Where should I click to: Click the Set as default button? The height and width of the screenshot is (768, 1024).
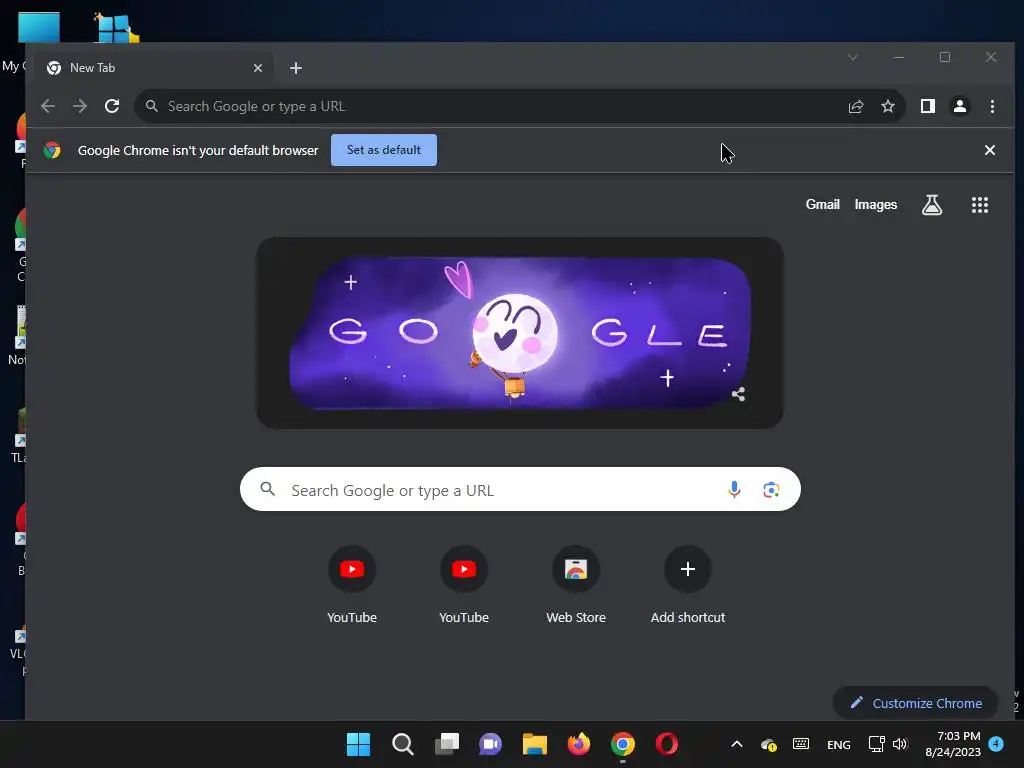384,150
